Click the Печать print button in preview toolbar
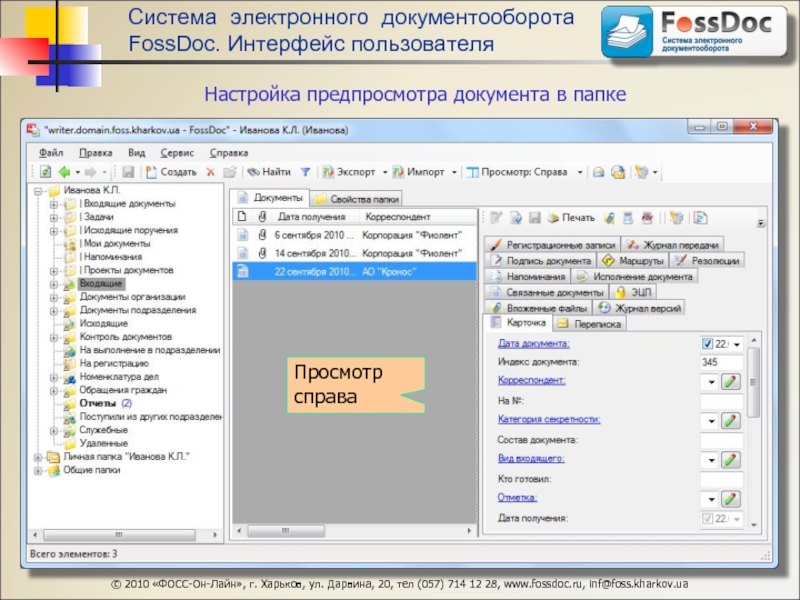Image resolution: width=800 pixels, height=600 pixels. click(571, 218)
